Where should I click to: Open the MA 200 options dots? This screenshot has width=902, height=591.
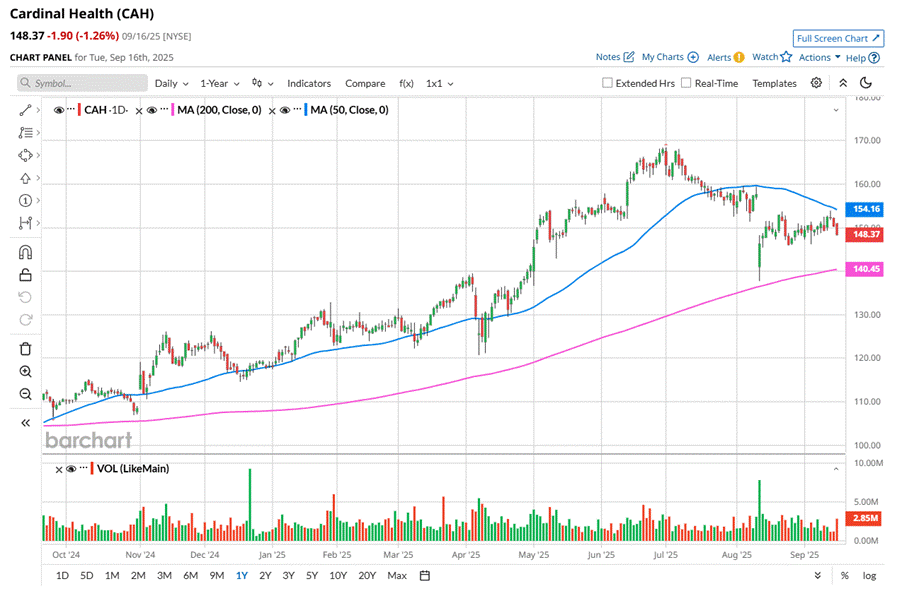pos(165,109)
